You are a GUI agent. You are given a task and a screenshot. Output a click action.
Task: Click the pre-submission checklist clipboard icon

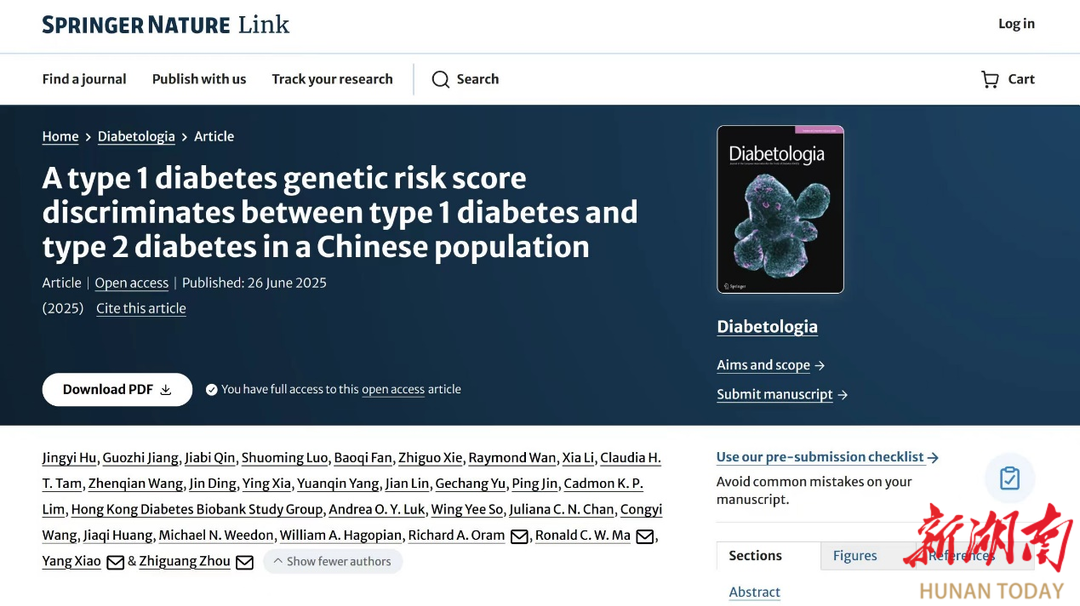point(1010,478)
